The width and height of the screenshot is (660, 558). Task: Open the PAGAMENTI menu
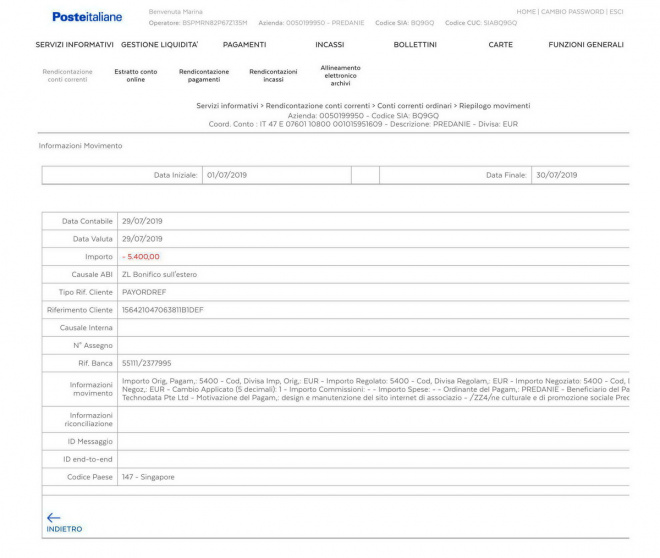(244, 45)
